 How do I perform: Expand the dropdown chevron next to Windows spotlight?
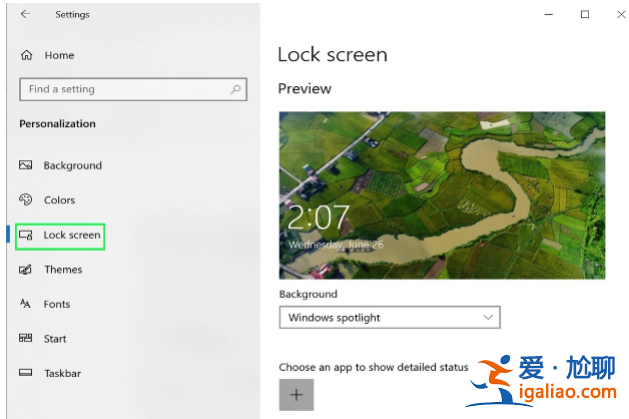tap(488, 318)
